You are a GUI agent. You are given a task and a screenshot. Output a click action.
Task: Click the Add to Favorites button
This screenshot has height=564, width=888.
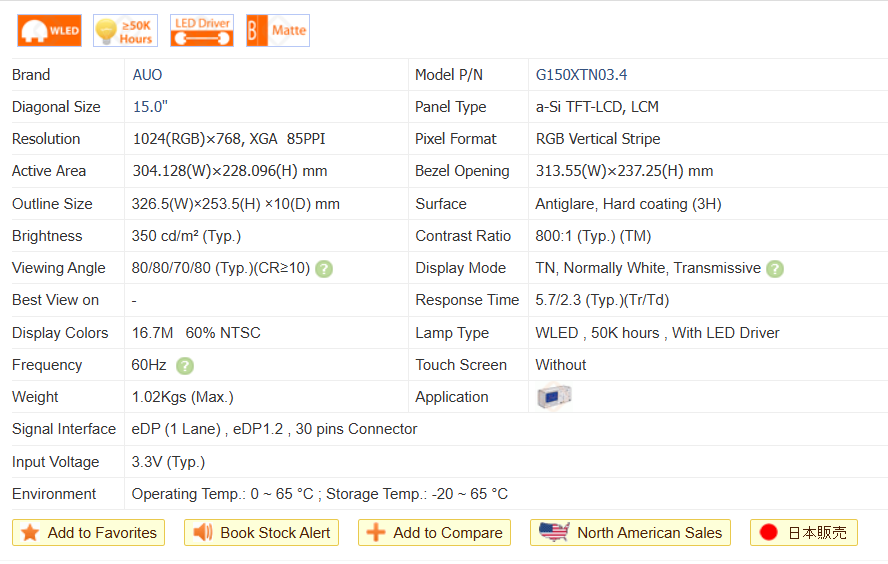point(89,533)
